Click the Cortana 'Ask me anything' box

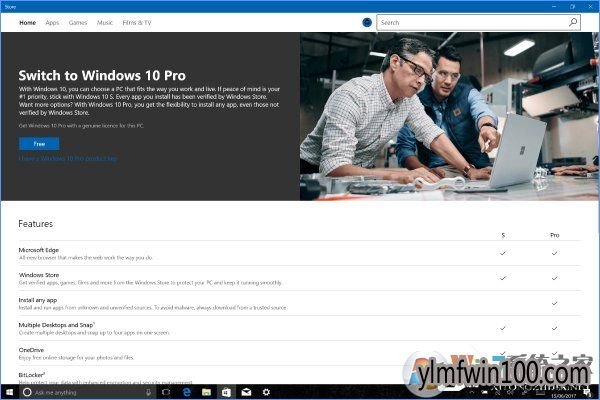(87, 392)
